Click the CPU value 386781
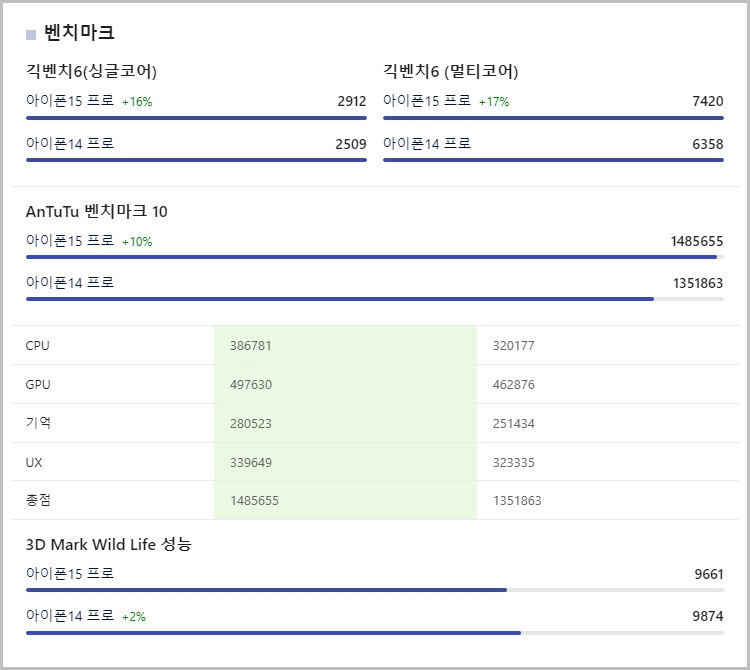This screenshot has width=750, height=670. click(251, 346)
